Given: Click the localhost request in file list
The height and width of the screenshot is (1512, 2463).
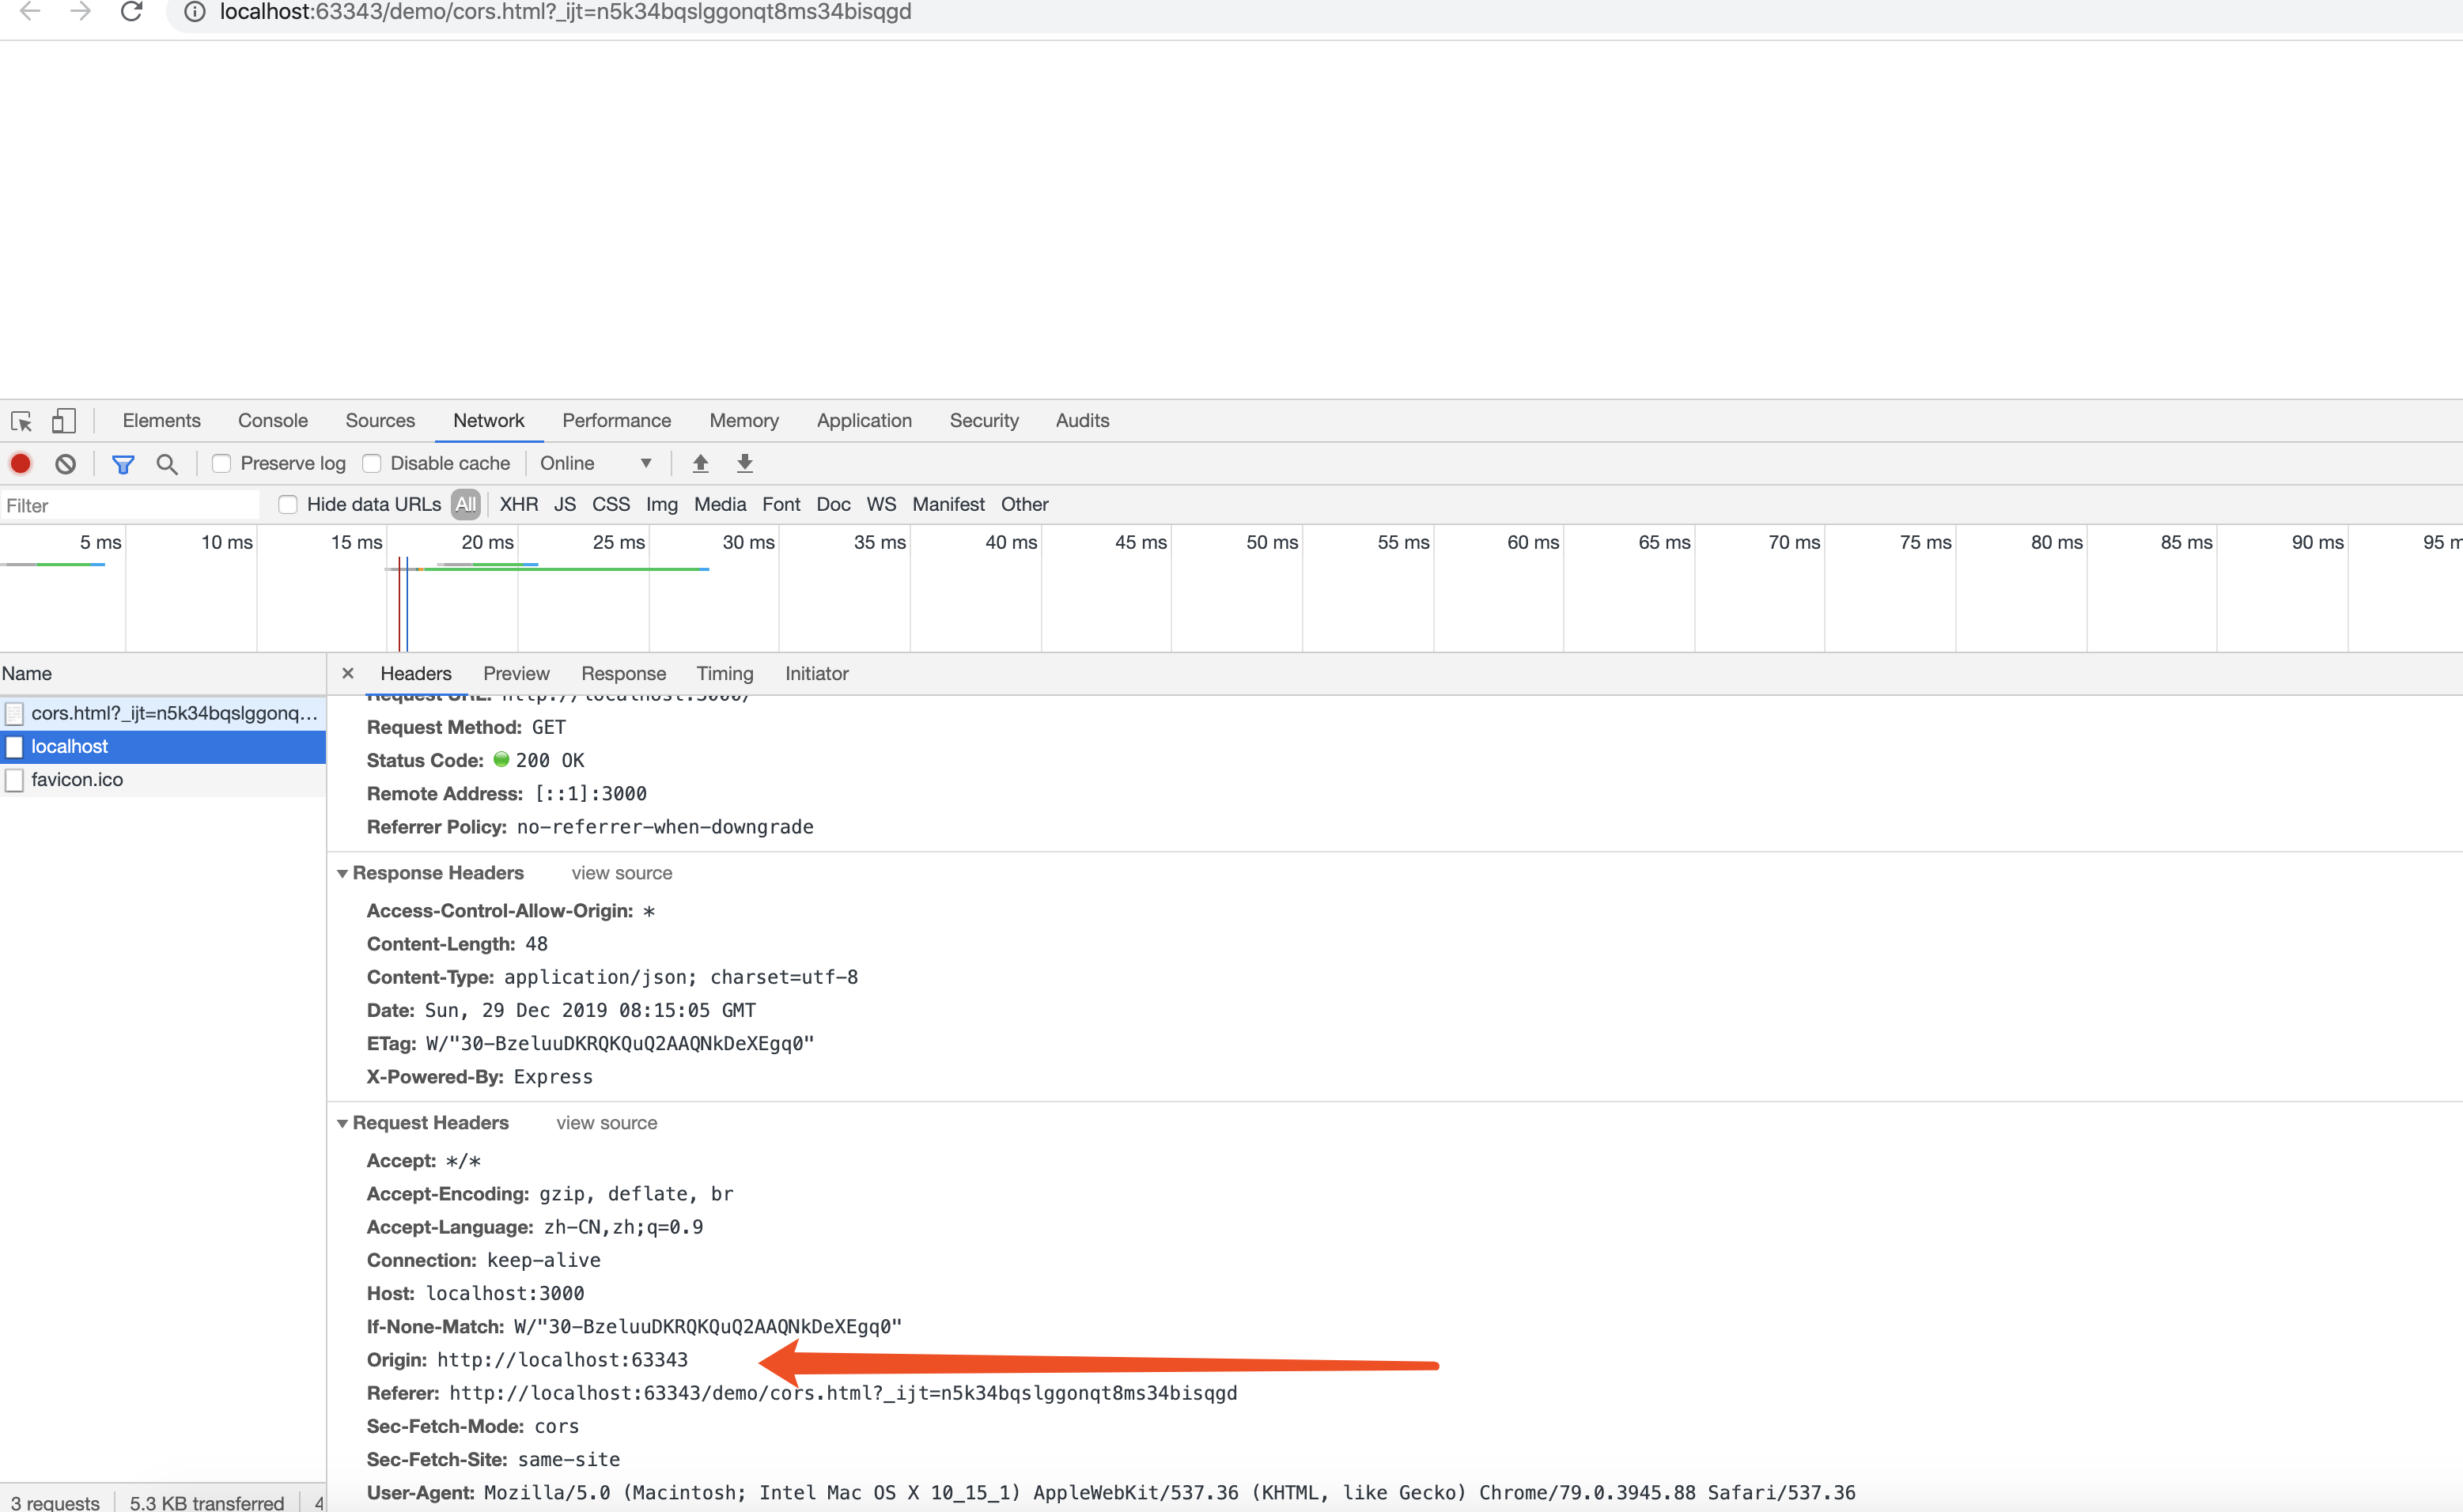Looking at the screenshot, I should click(67, 746).
